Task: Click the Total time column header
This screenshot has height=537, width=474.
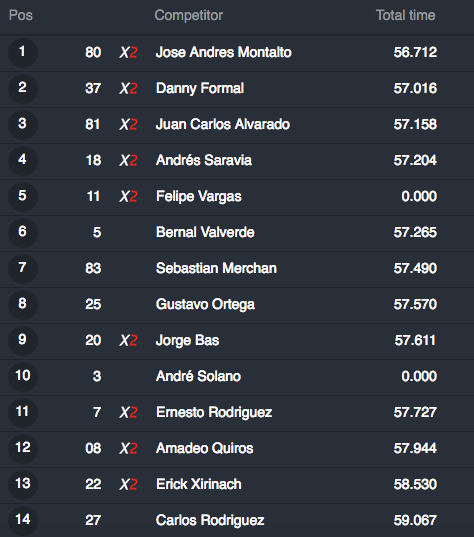Action: 406,15
